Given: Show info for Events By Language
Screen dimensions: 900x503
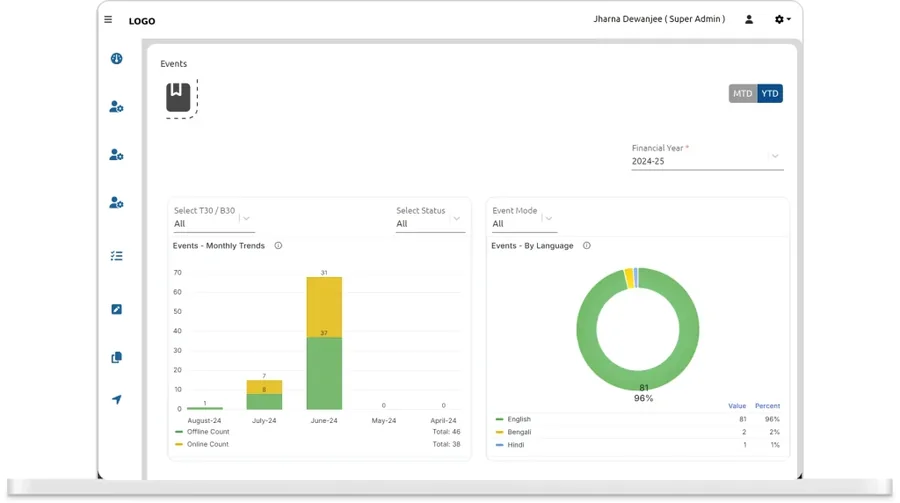Looking at the screenshot, I should 587,246.
